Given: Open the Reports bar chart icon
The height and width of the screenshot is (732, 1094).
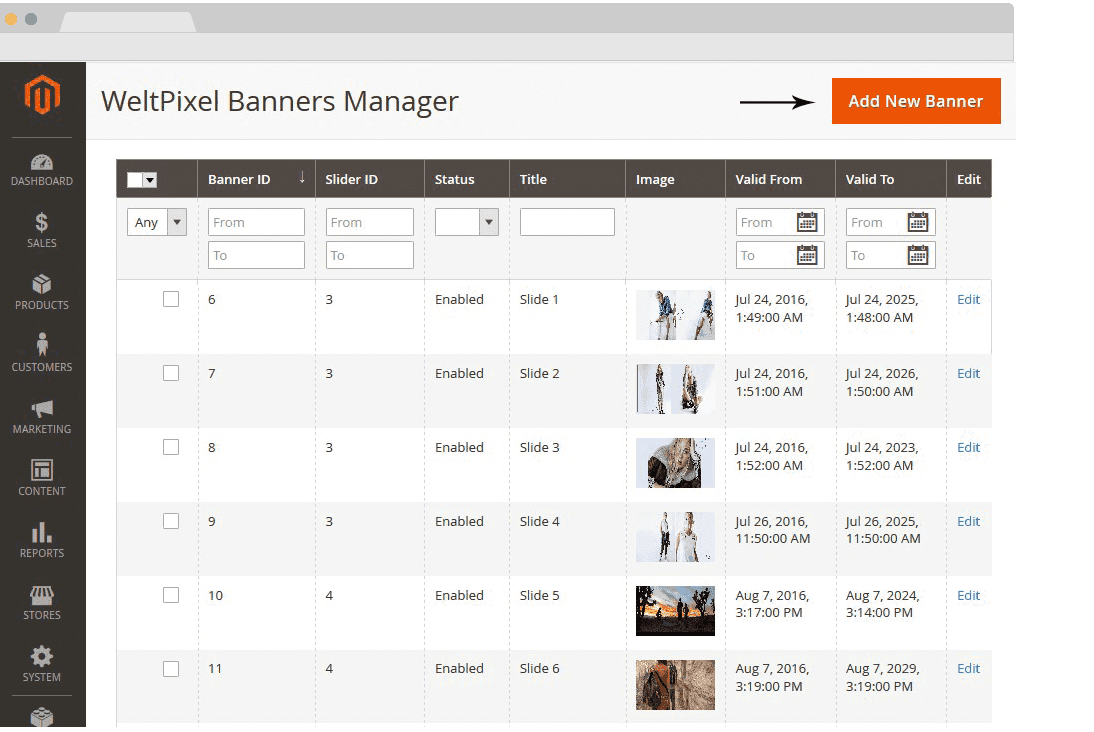Looking at the screenshot, I should tap(42, 534).
